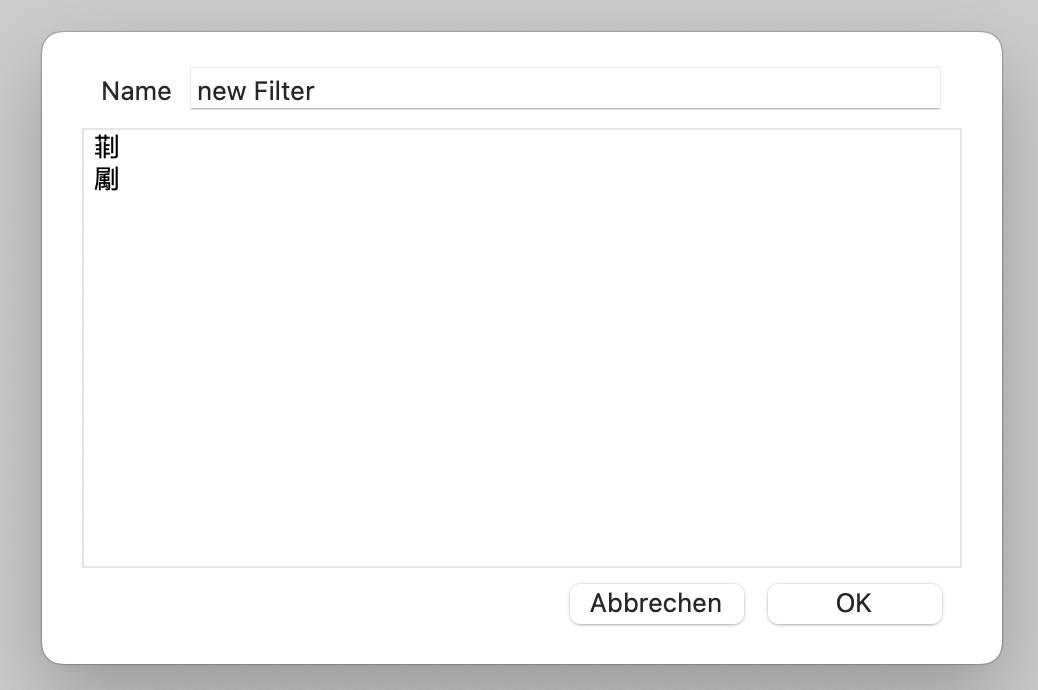
Task: Click the bottom-right corner of glyph text area
Action: 950,556
